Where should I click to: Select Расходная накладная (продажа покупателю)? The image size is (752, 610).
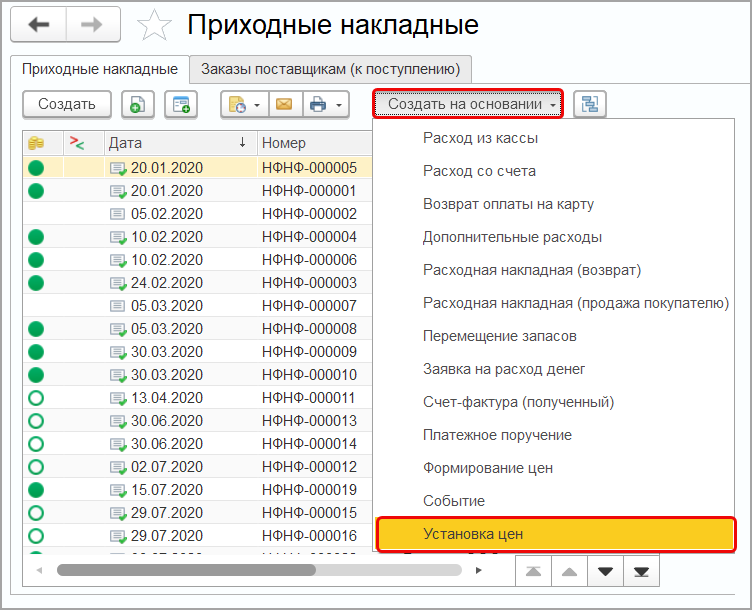pyautogui.click(x=576, y=304)
